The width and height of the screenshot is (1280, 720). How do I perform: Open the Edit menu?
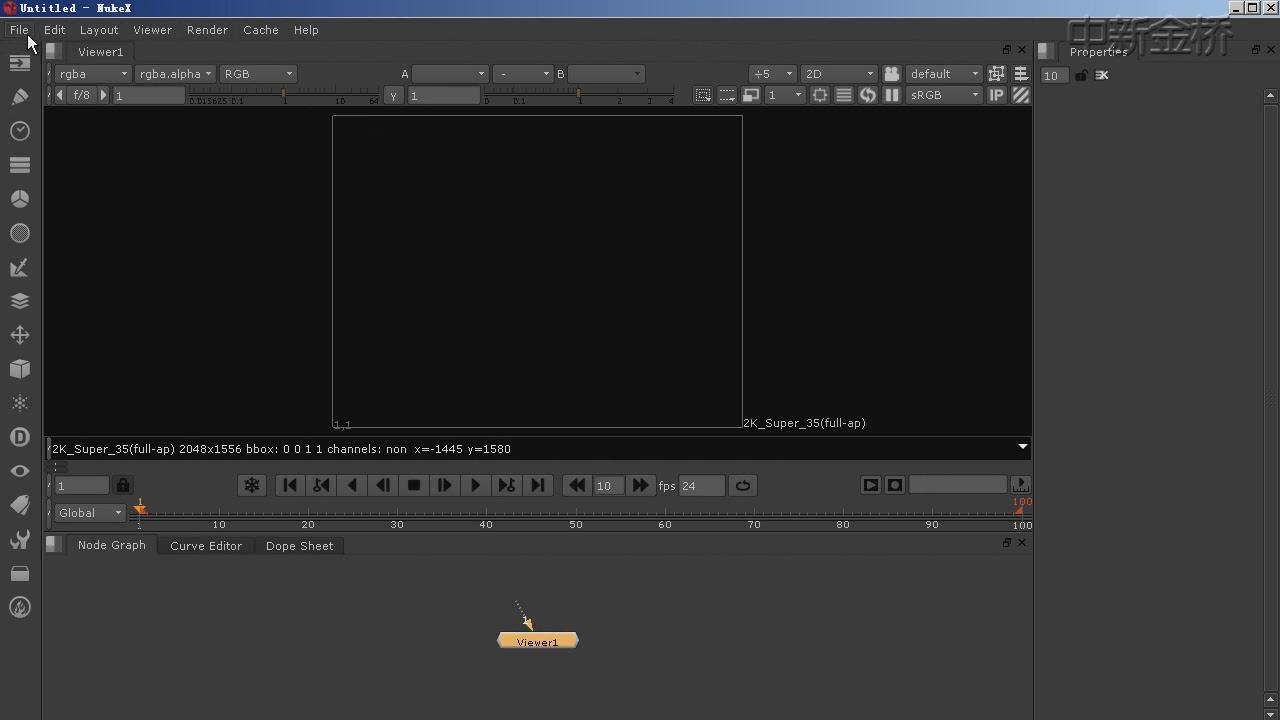(x=55, y=30)
